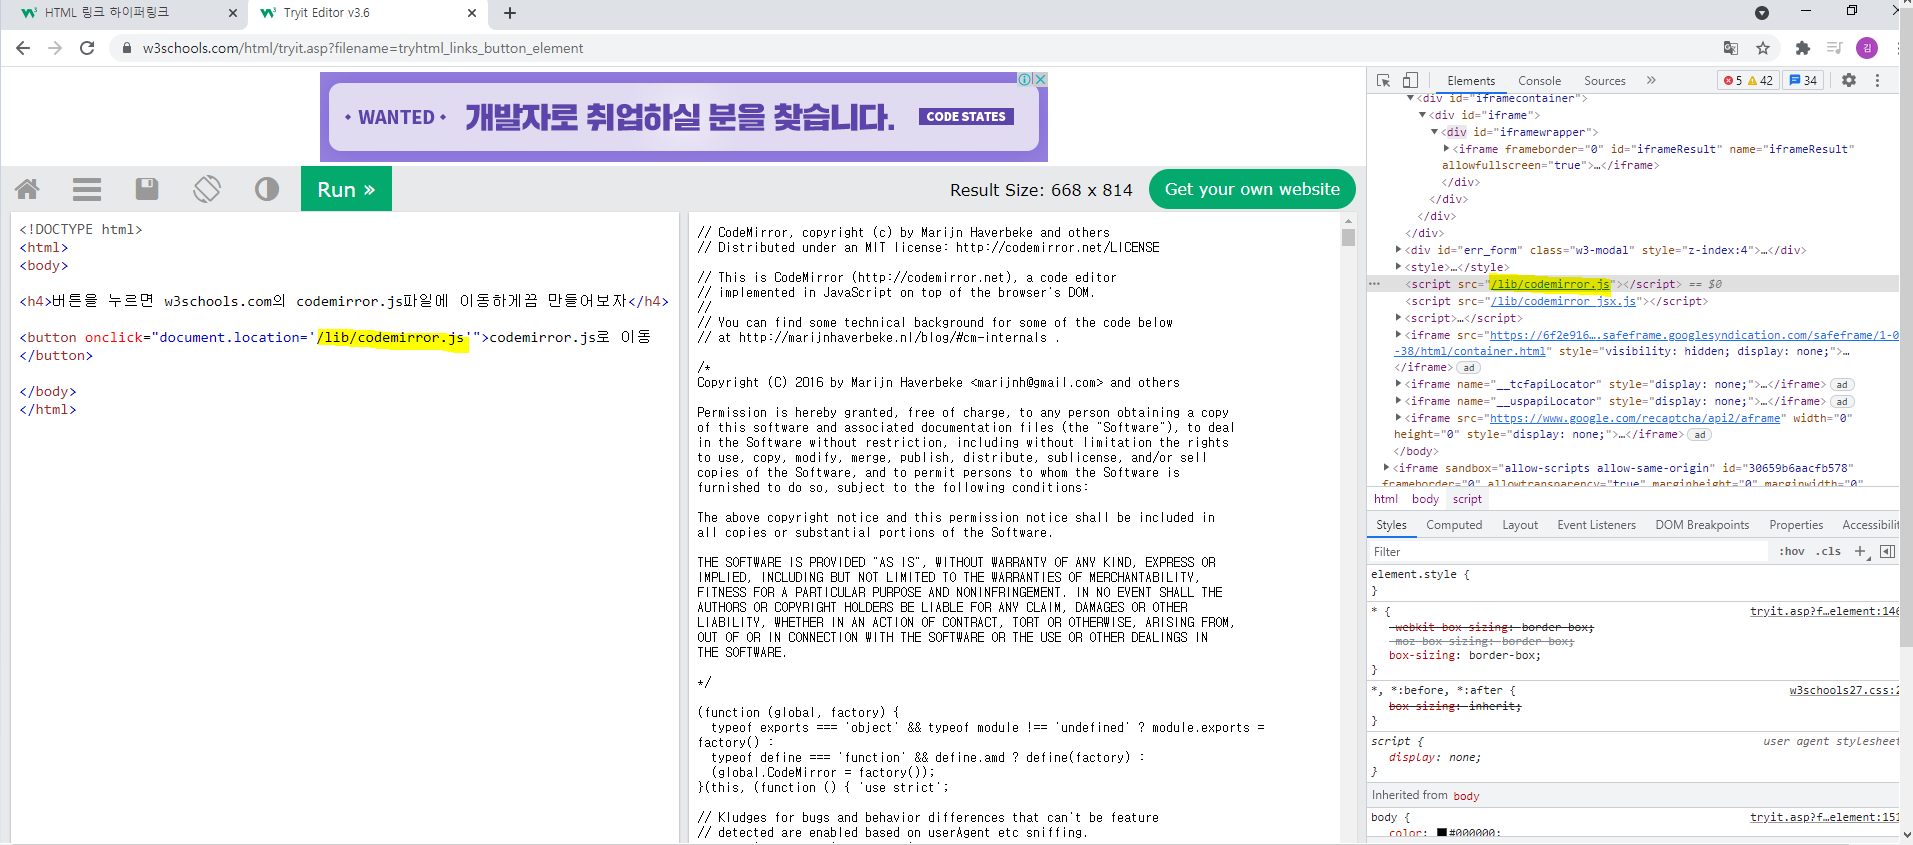
Task: Toggle the dark theme contrast icon
Action: tap(267, 189)
